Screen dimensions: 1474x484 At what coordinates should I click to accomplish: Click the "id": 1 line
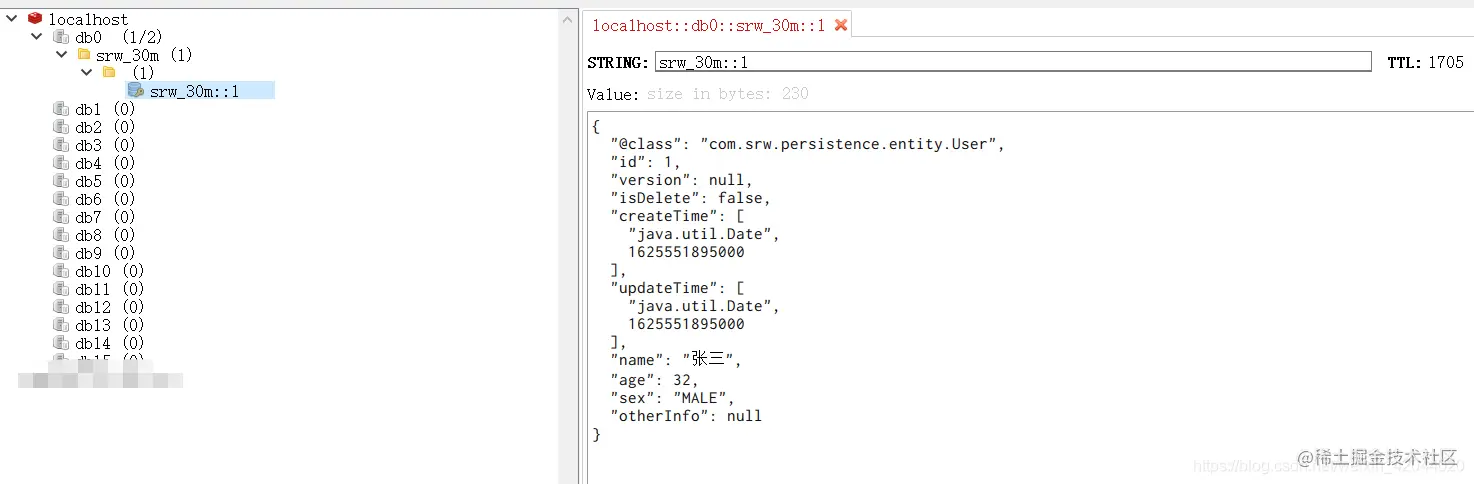click(x=645, y=162)
